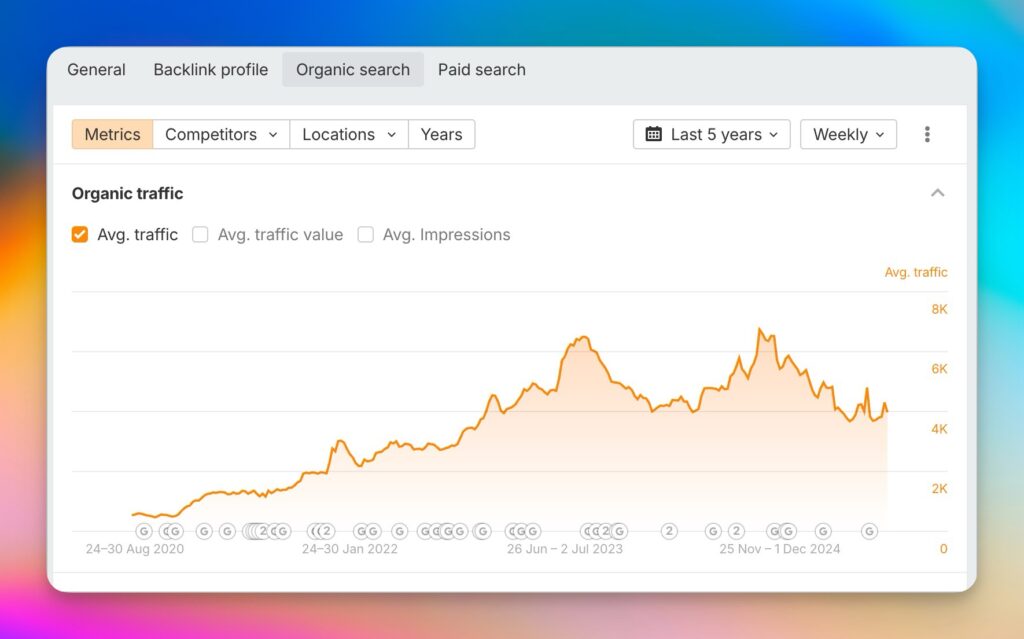Click the leftmost Google update marker

pyautogui.click(x=143, y=531)
